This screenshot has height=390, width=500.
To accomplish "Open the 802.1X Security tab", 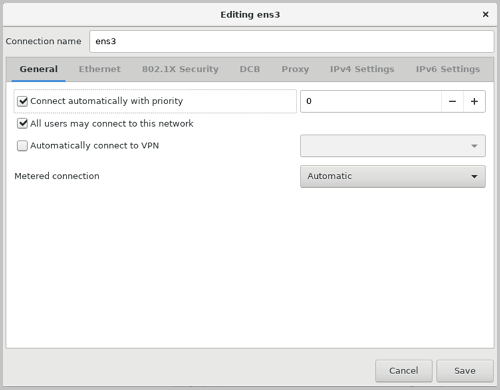I will click(180, 69).
